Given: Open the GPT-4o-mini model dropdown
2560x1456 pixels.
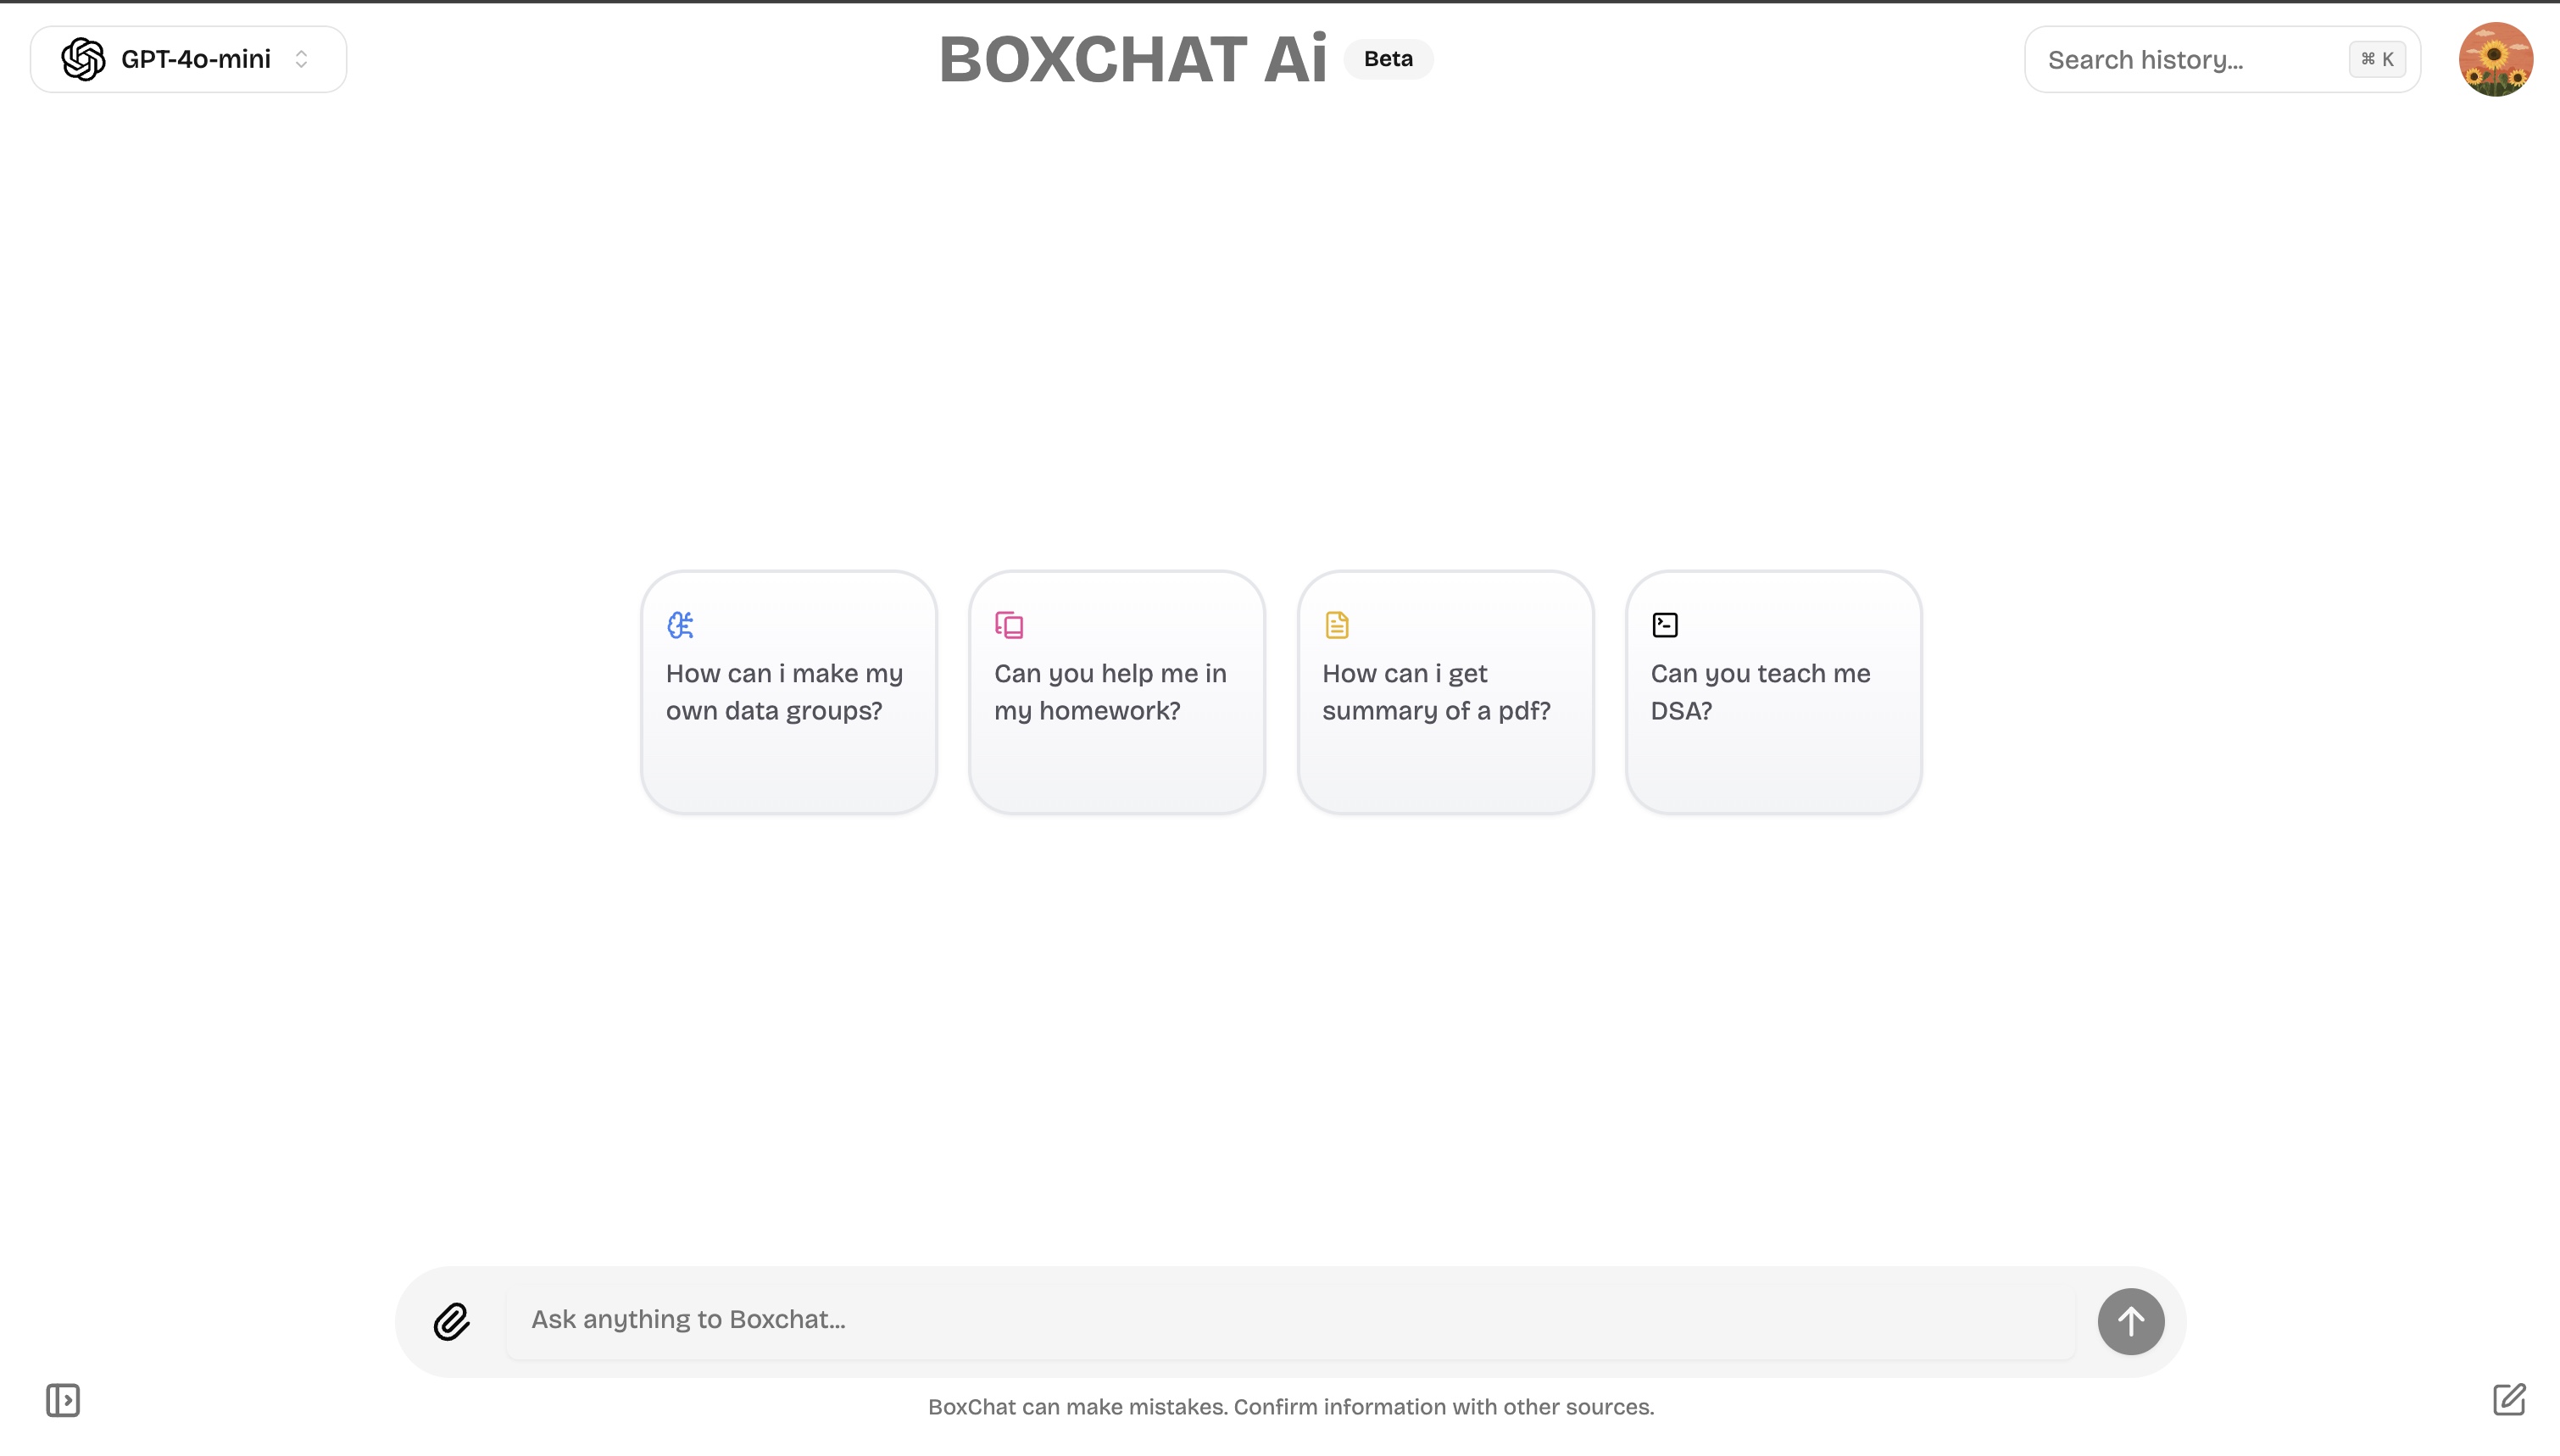Looking at the screenshot, I should tap(188, 58).
